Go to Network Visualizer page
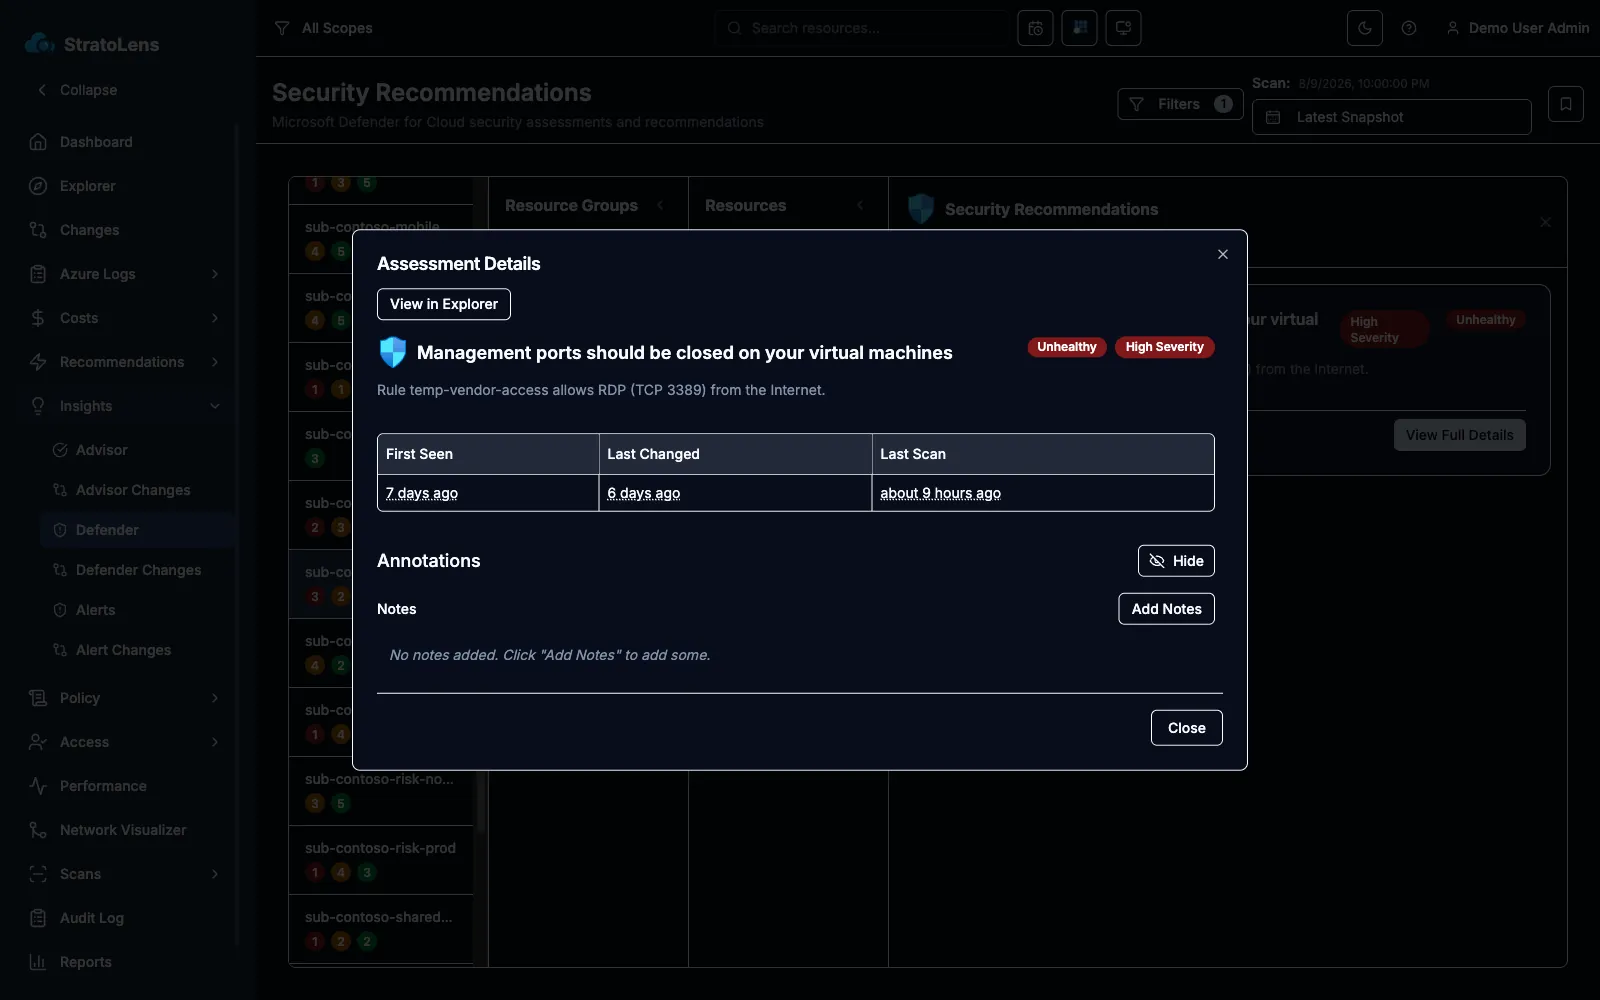This screenshot has width=1600, height=1000. (122, 830)
